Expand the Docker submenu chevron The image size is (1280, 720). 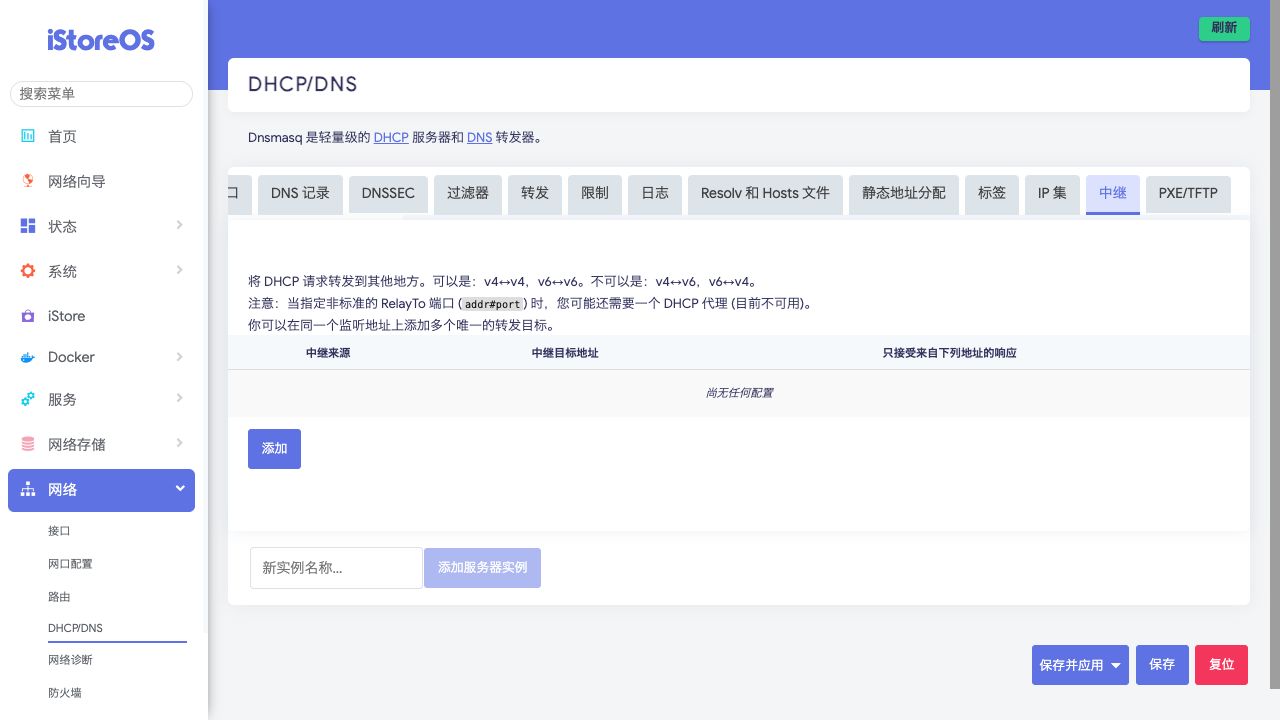tap(180, 356)
